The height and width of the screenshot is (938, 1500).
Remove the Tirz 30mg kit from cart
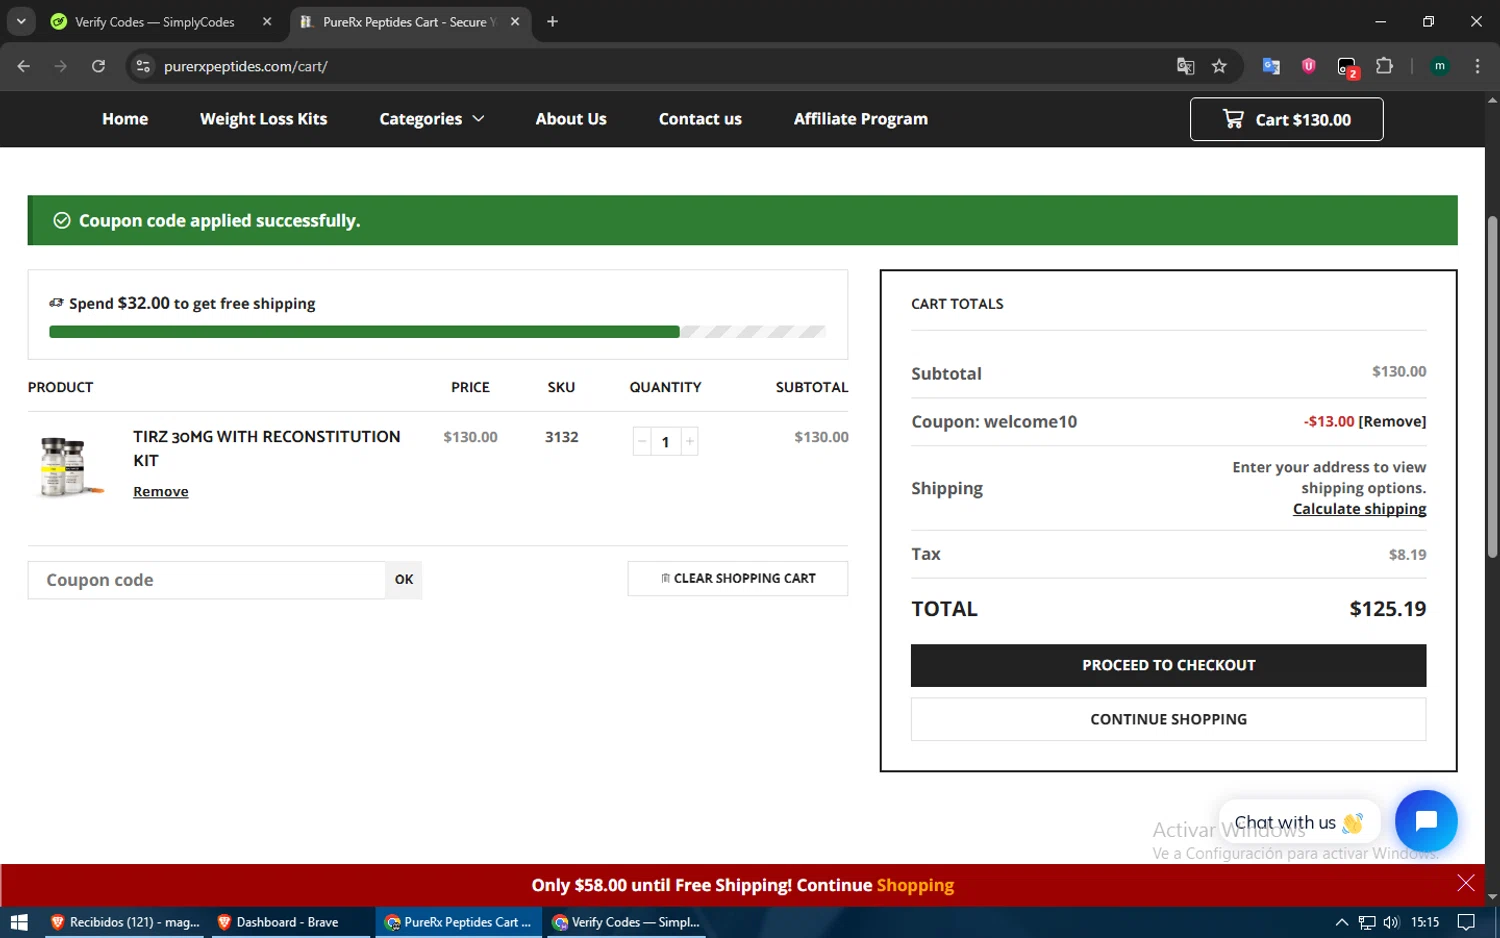coord(161,491)
